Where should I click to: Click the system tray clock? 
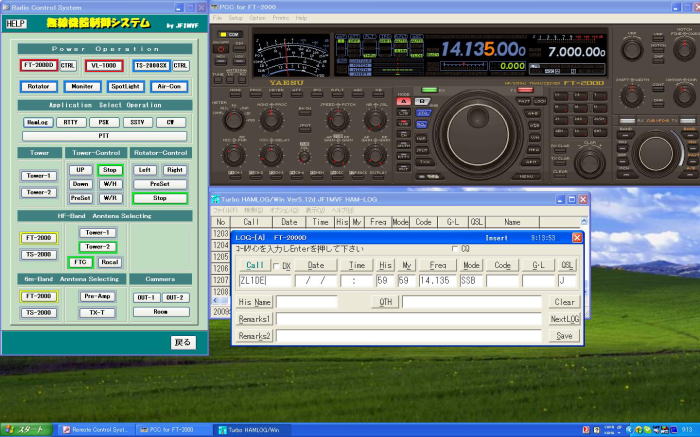(x=687, y=430)
